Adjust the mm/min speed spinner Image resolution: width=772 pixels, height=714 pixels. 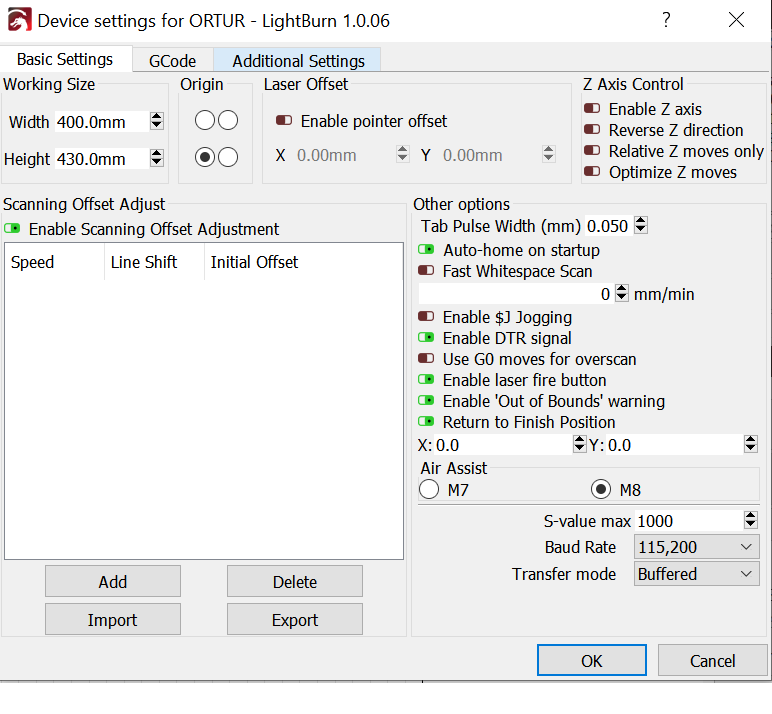pyautogui.click(x=622, y=293)
